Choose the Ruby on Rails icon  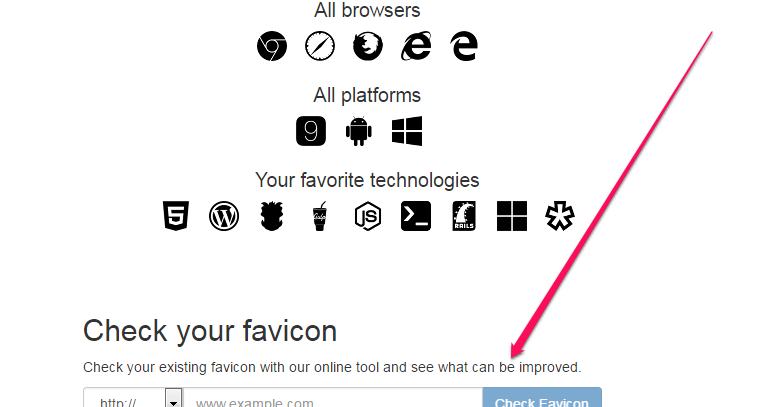coord(464,216)
